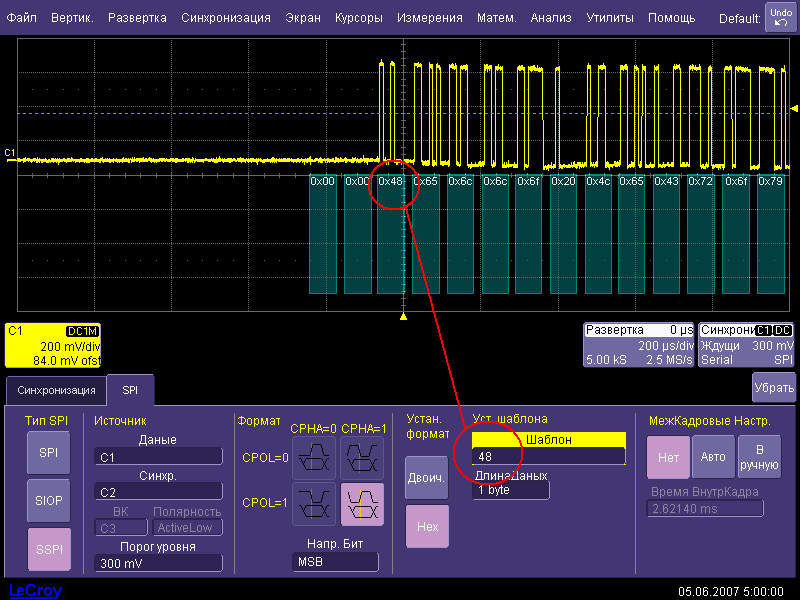Open the Напр. Бит MSB dropdown

(x=335, y=562)
